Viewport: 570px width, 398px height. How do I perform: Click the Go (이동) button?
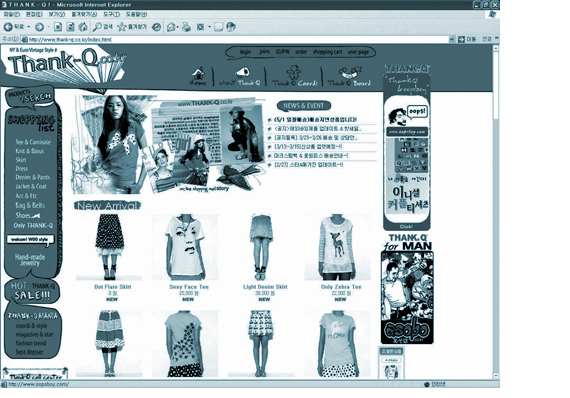tap(467, 39)
